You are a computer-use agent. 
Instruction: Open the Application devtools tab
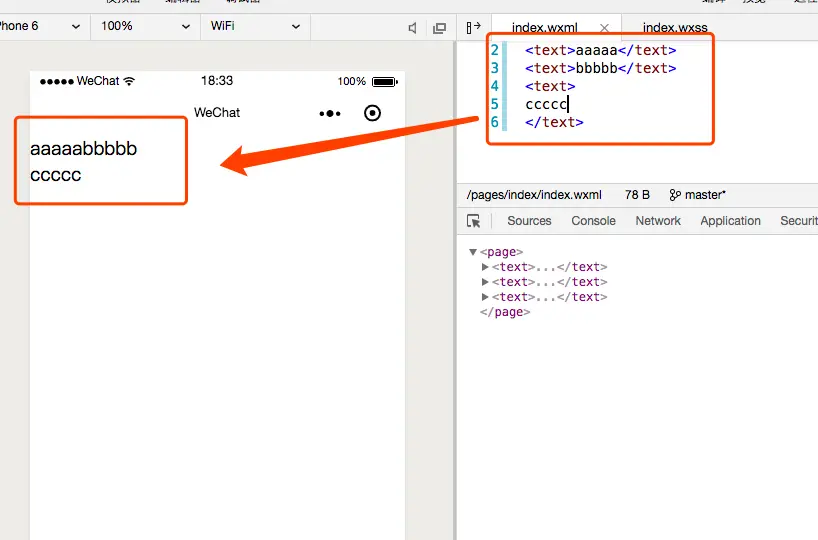click(x=730, y=221)
